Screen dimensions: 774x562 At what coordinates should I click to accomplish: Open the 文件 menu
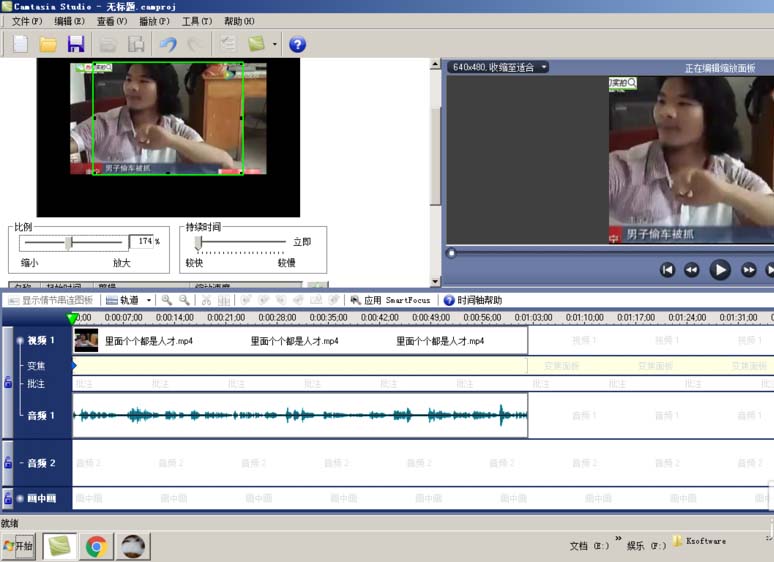tap(27, 21)
